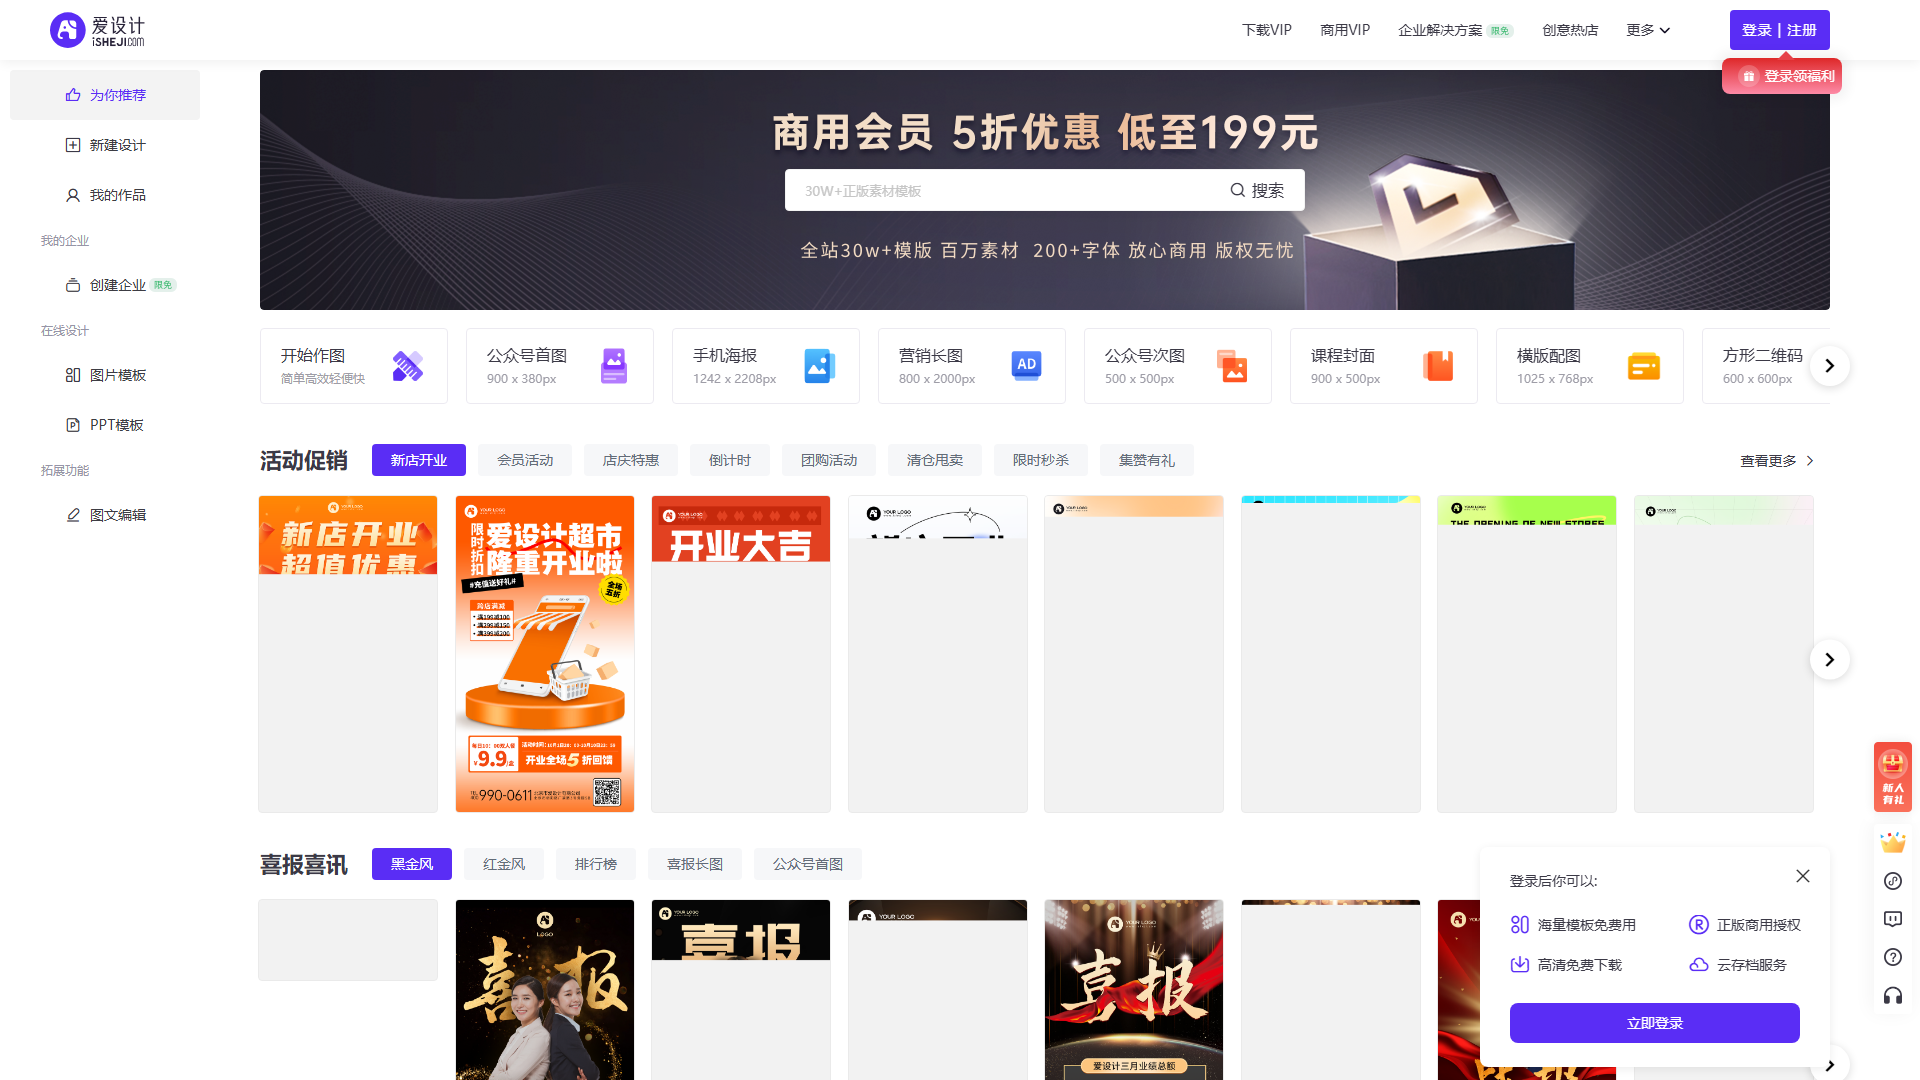Click the 立即登录 button

[x=1655, y=1023]
